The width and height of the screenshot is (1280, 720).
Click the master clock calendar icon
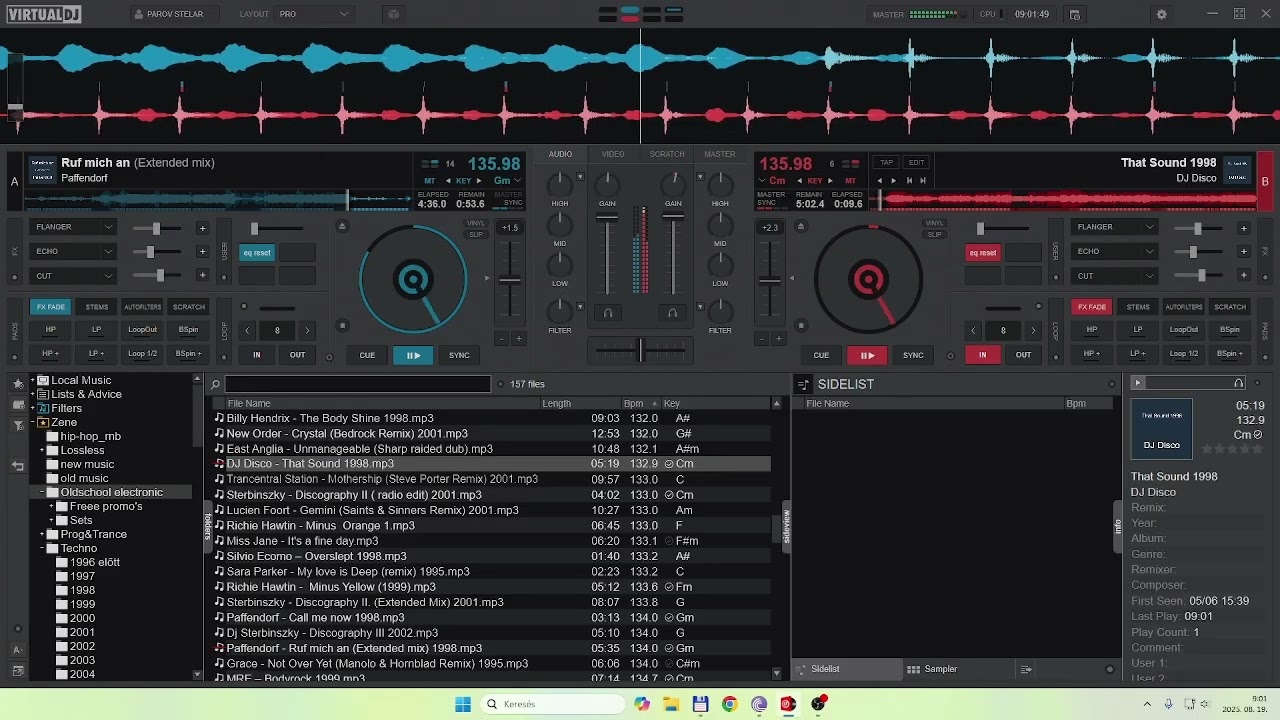(x=1075, y=14)
